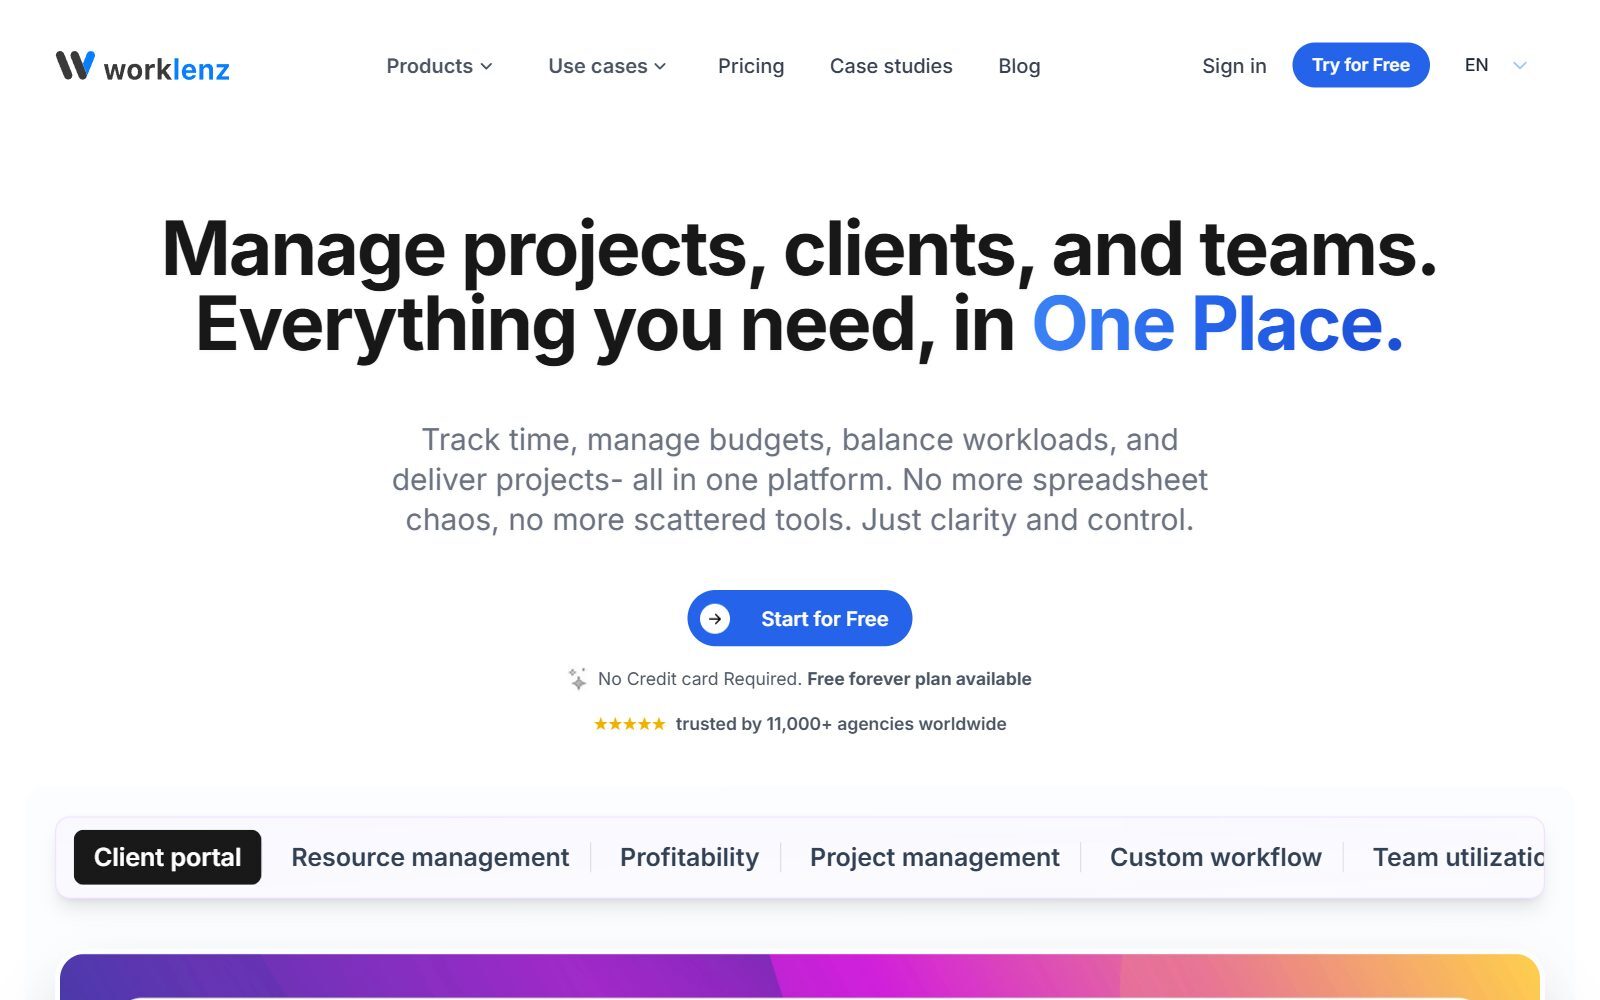Expand the Use cases dropdown menu
This screenshot has height=1000, width=1600.
(607, 66)
